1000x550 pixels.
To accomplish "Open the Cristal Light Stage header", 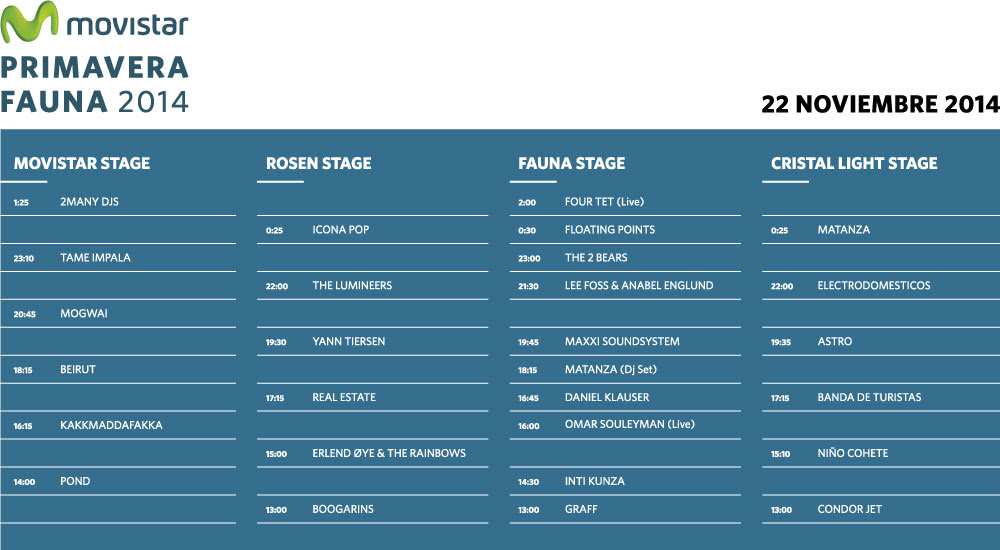I will click(x=854, y=163).
